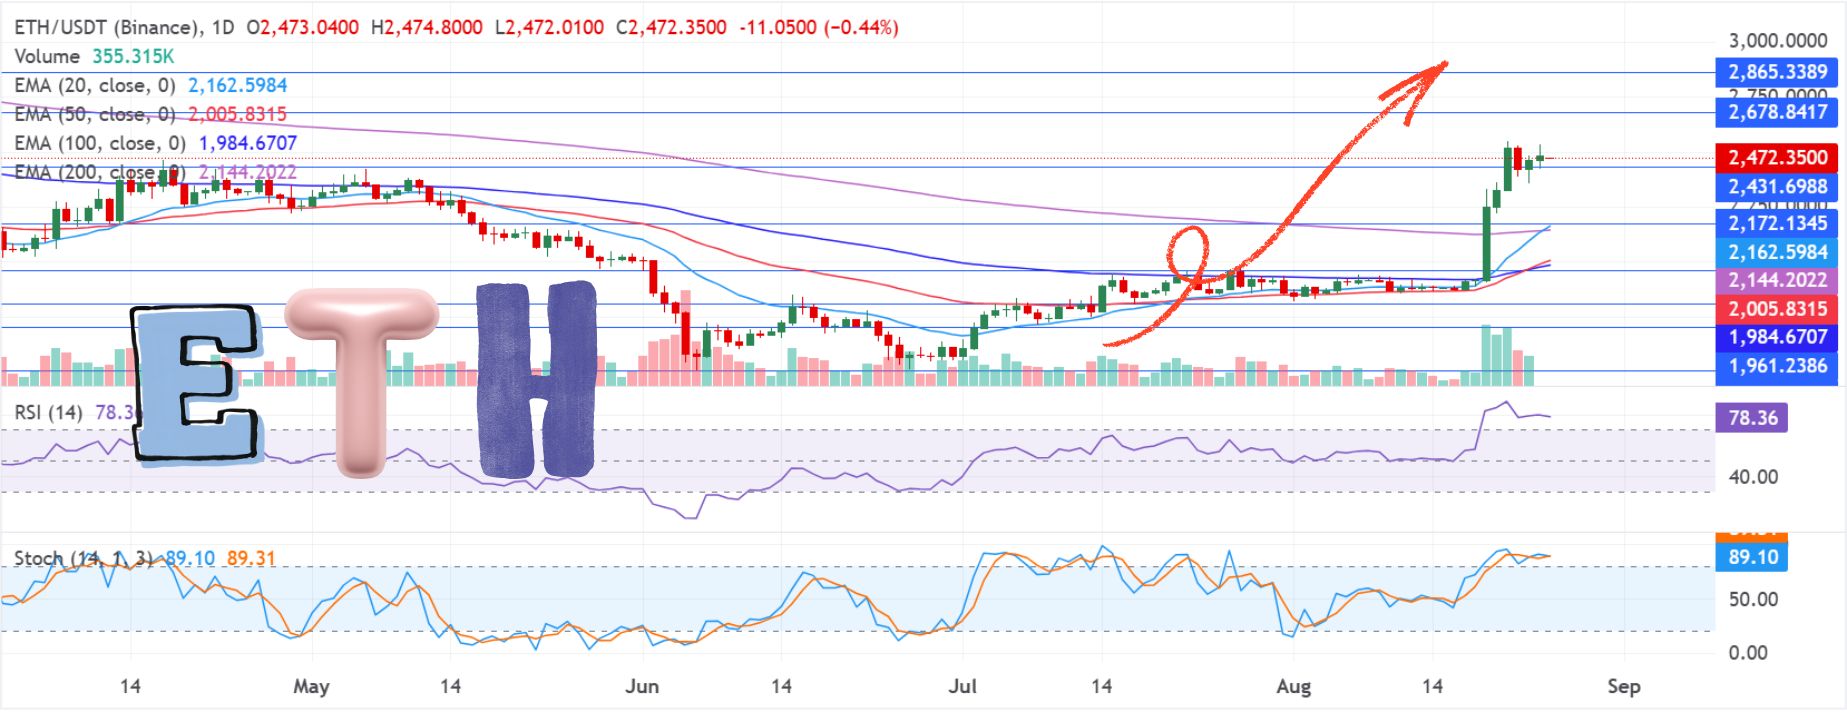Click EMA 50 legend value 2,005.8315
The height and width of the screenshot is (720, 1847).
[x=238, y=114]
